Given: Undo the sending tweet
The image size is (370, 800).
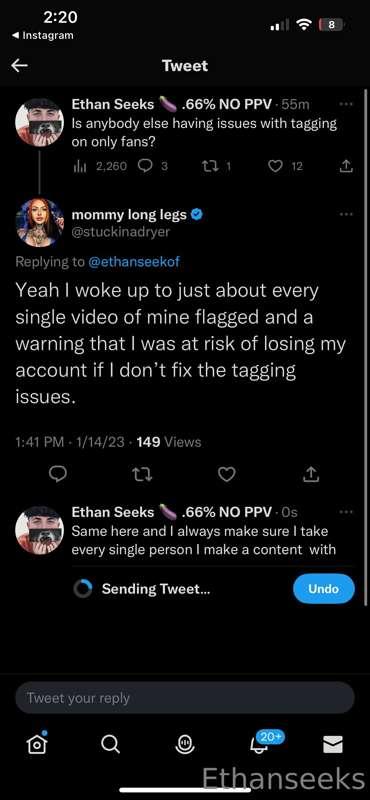Looking at the screenshot, I should click(324, 588).
